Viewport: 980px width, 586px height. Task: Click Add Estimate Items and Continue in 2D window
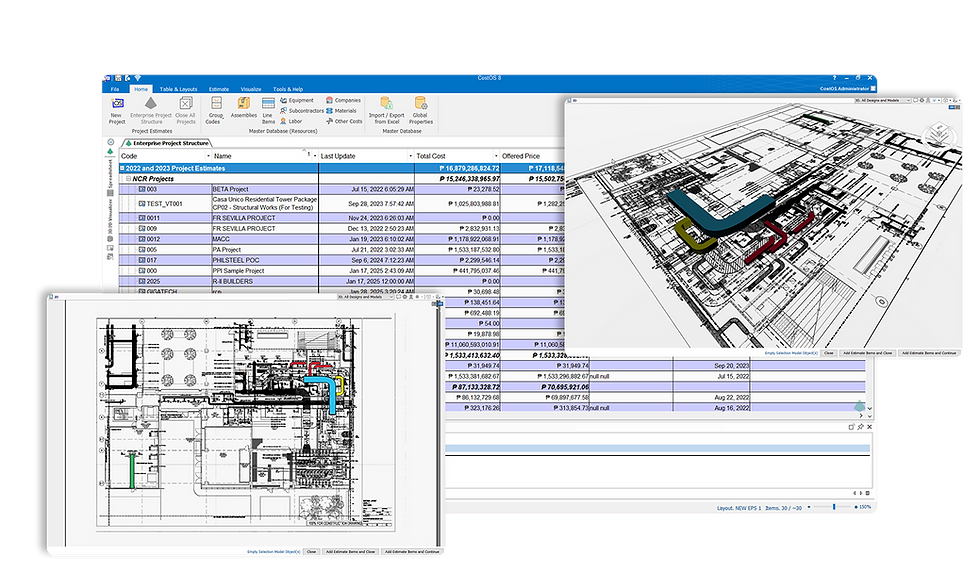coord(412,552)
